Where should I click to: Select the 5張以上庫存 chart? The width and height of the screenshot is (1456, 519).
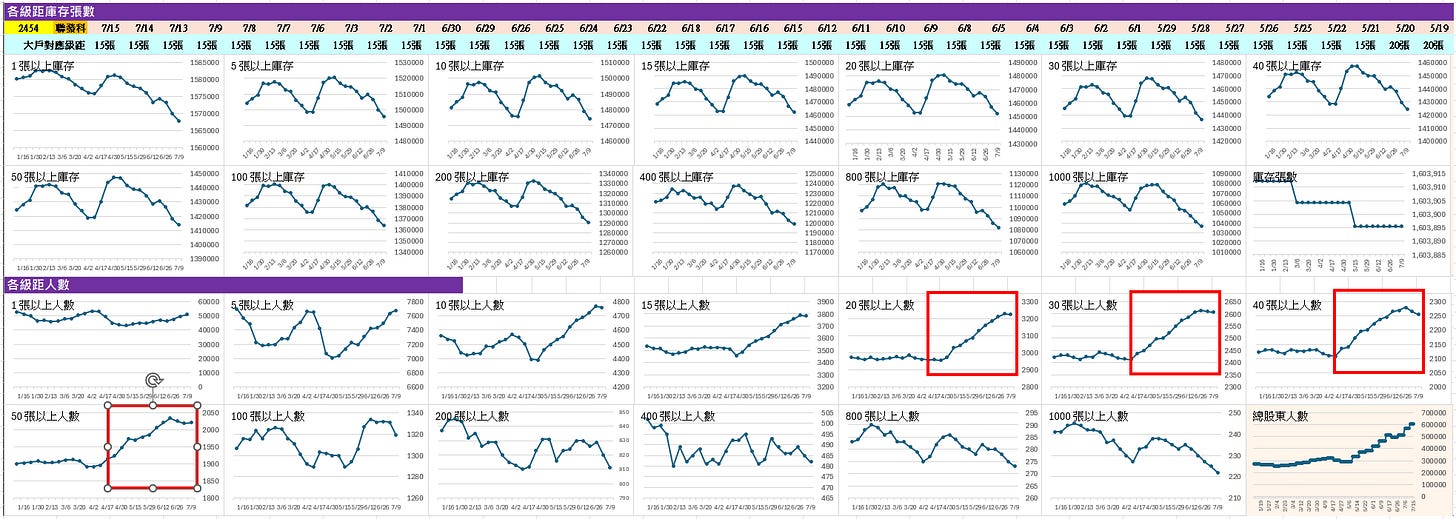point(328,108)
